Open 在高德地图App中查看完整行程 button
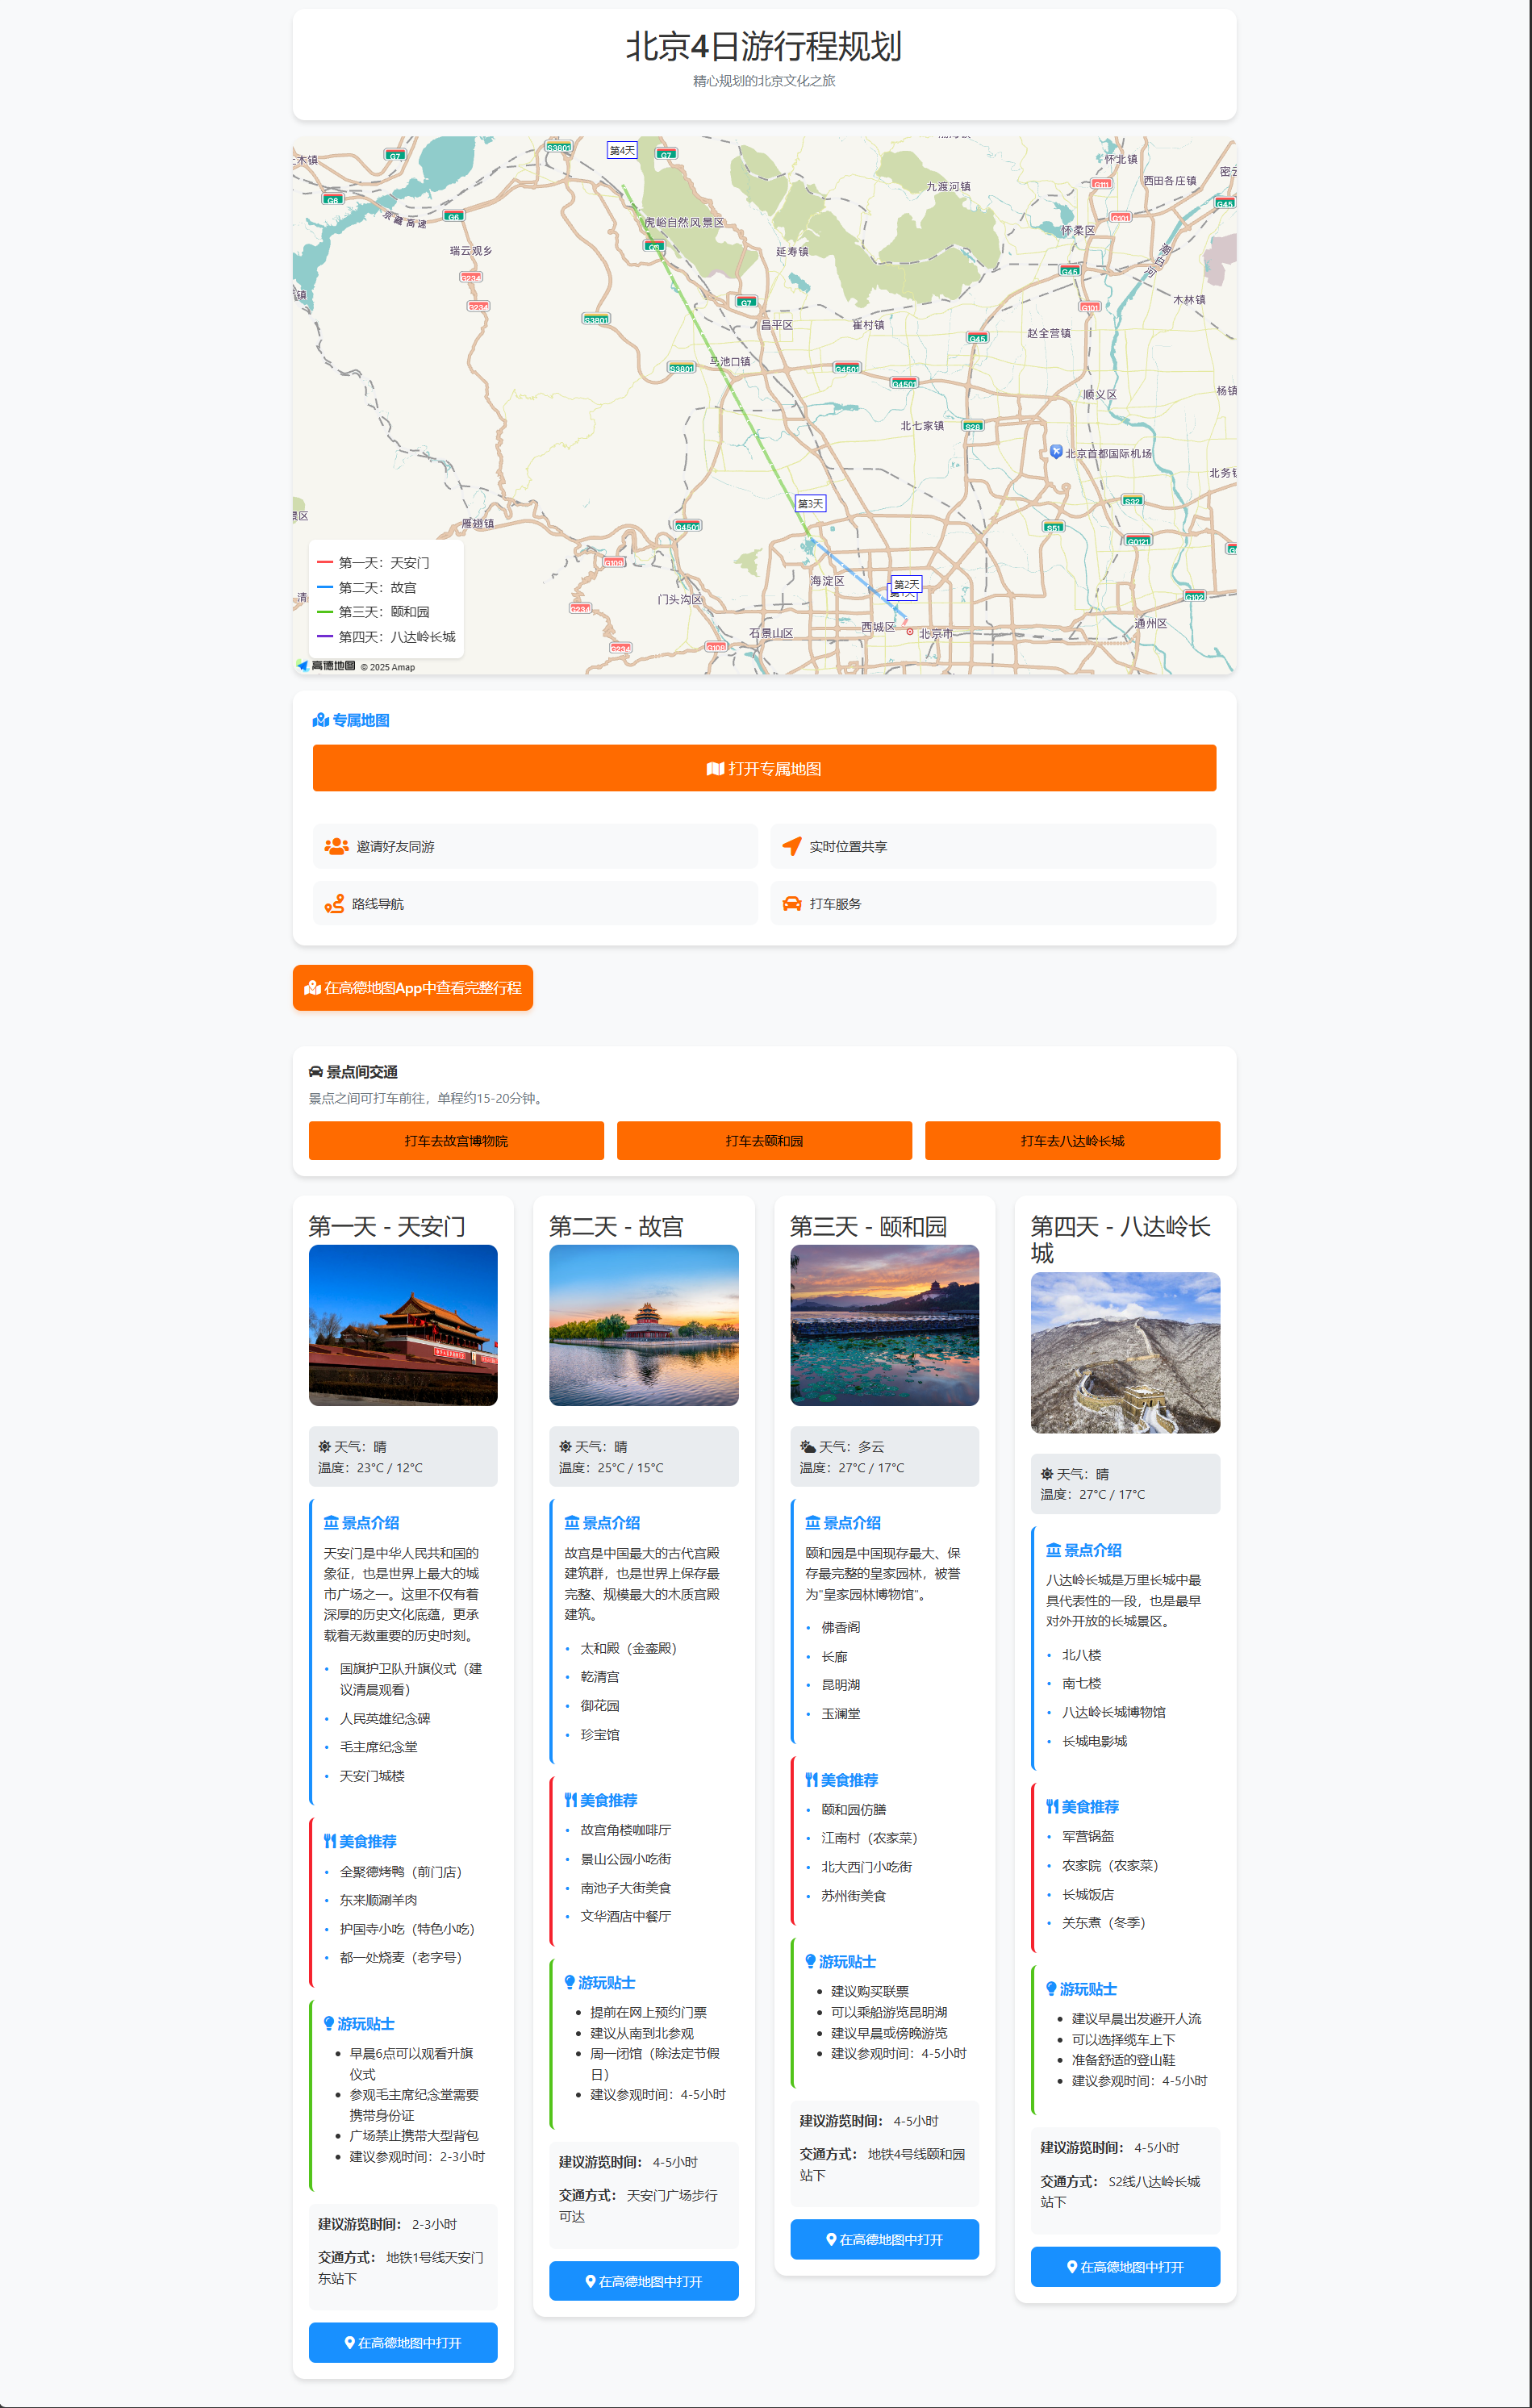 click(x=413, y=988)
